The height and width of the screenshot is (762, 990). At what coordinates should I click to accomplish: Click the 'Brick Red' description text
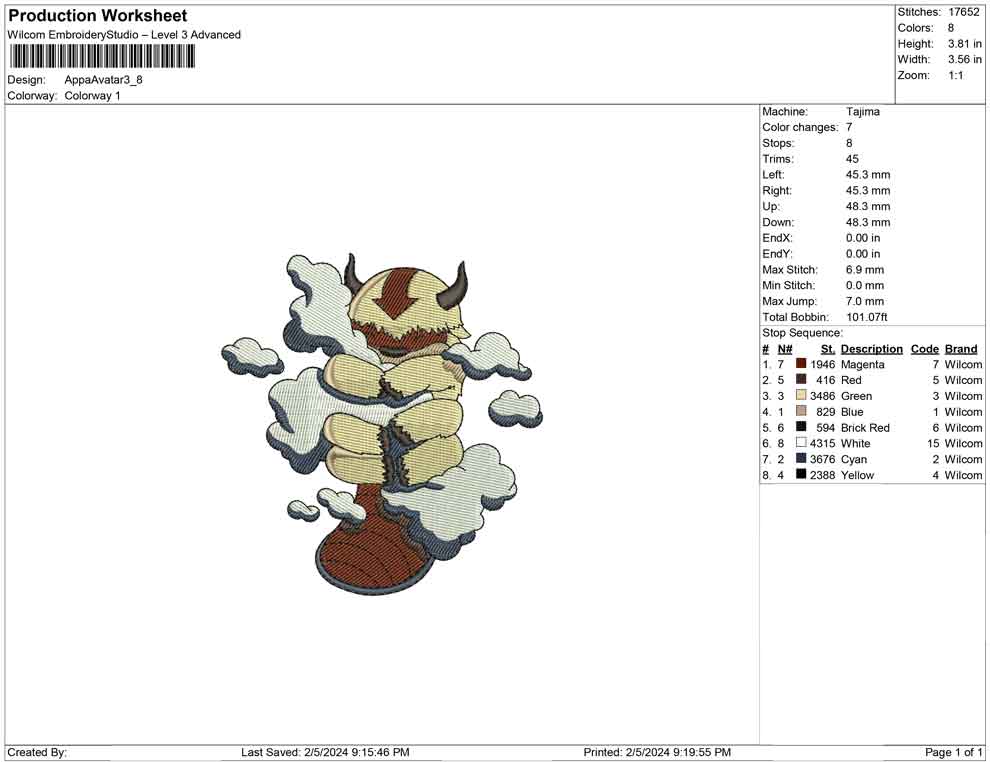point(865,427)
